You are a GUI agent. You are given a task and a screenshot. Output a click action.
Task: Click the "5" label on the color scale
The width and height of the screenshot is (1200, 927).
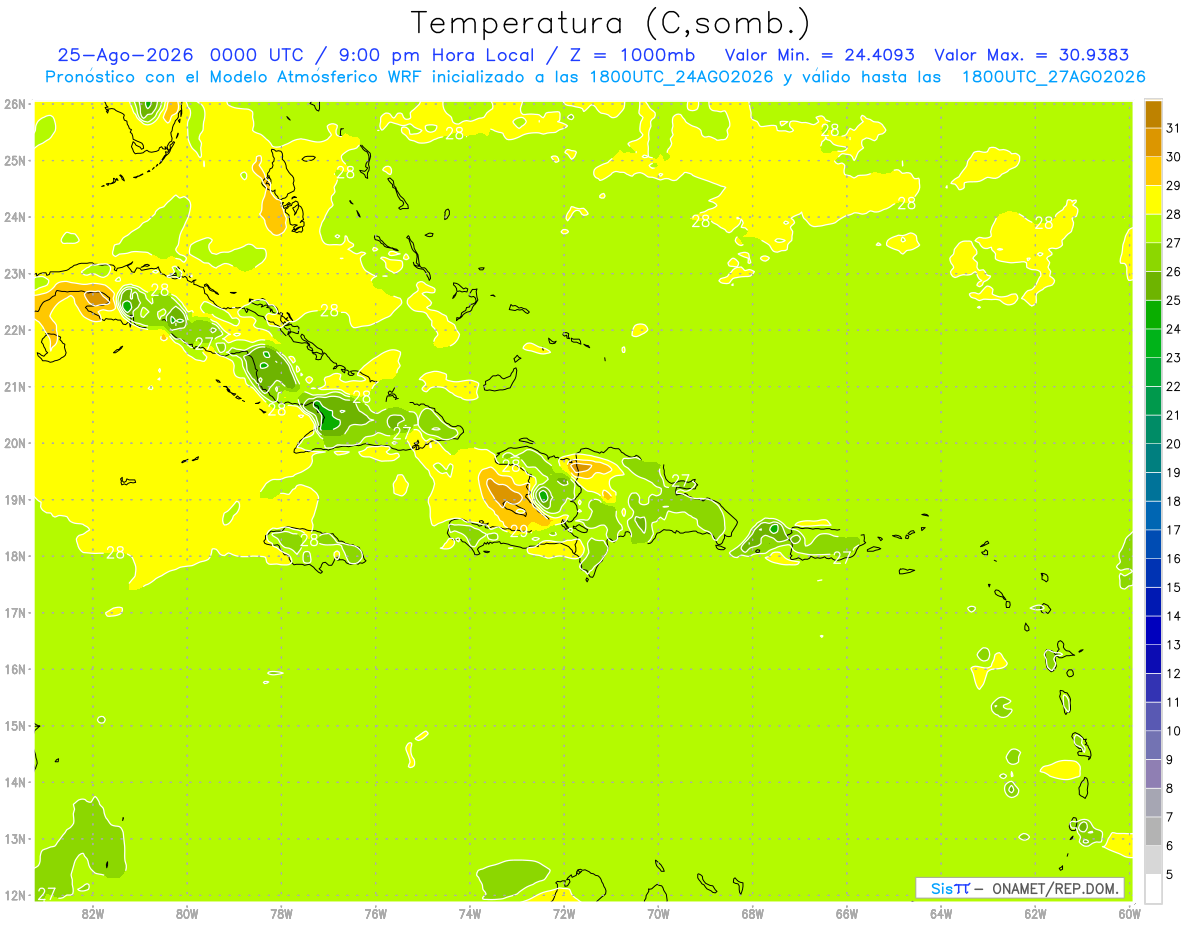(1170, 874)
